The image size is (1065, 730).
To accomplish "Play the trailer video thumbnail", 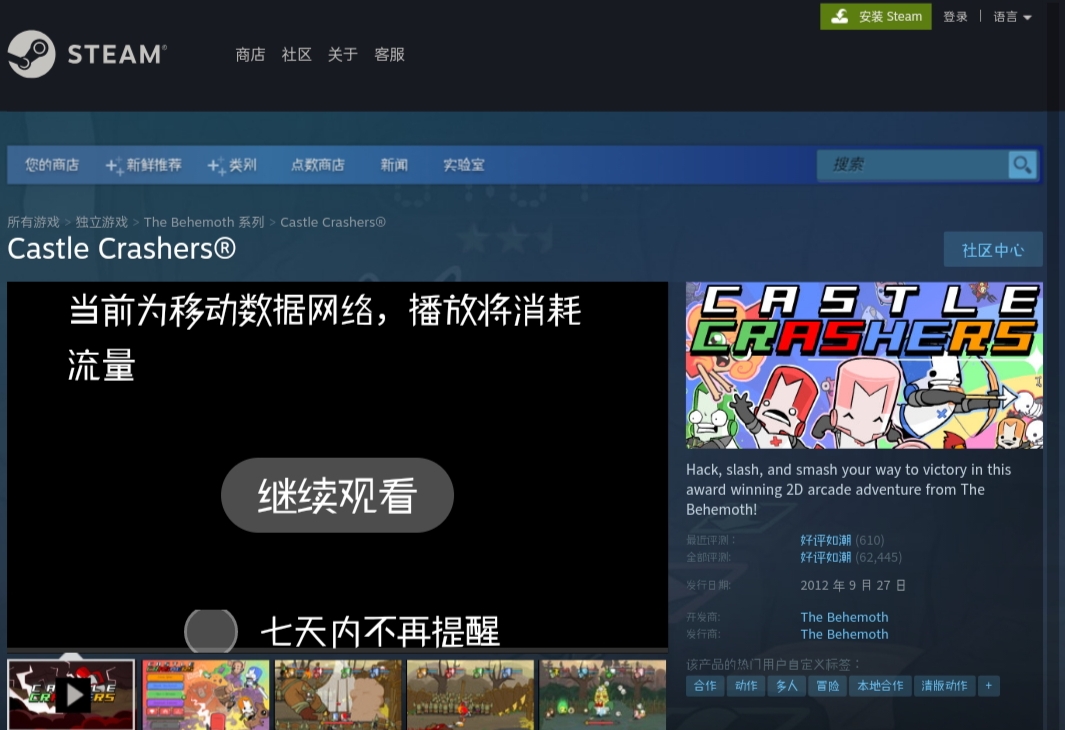I will (x=71, y=694).
